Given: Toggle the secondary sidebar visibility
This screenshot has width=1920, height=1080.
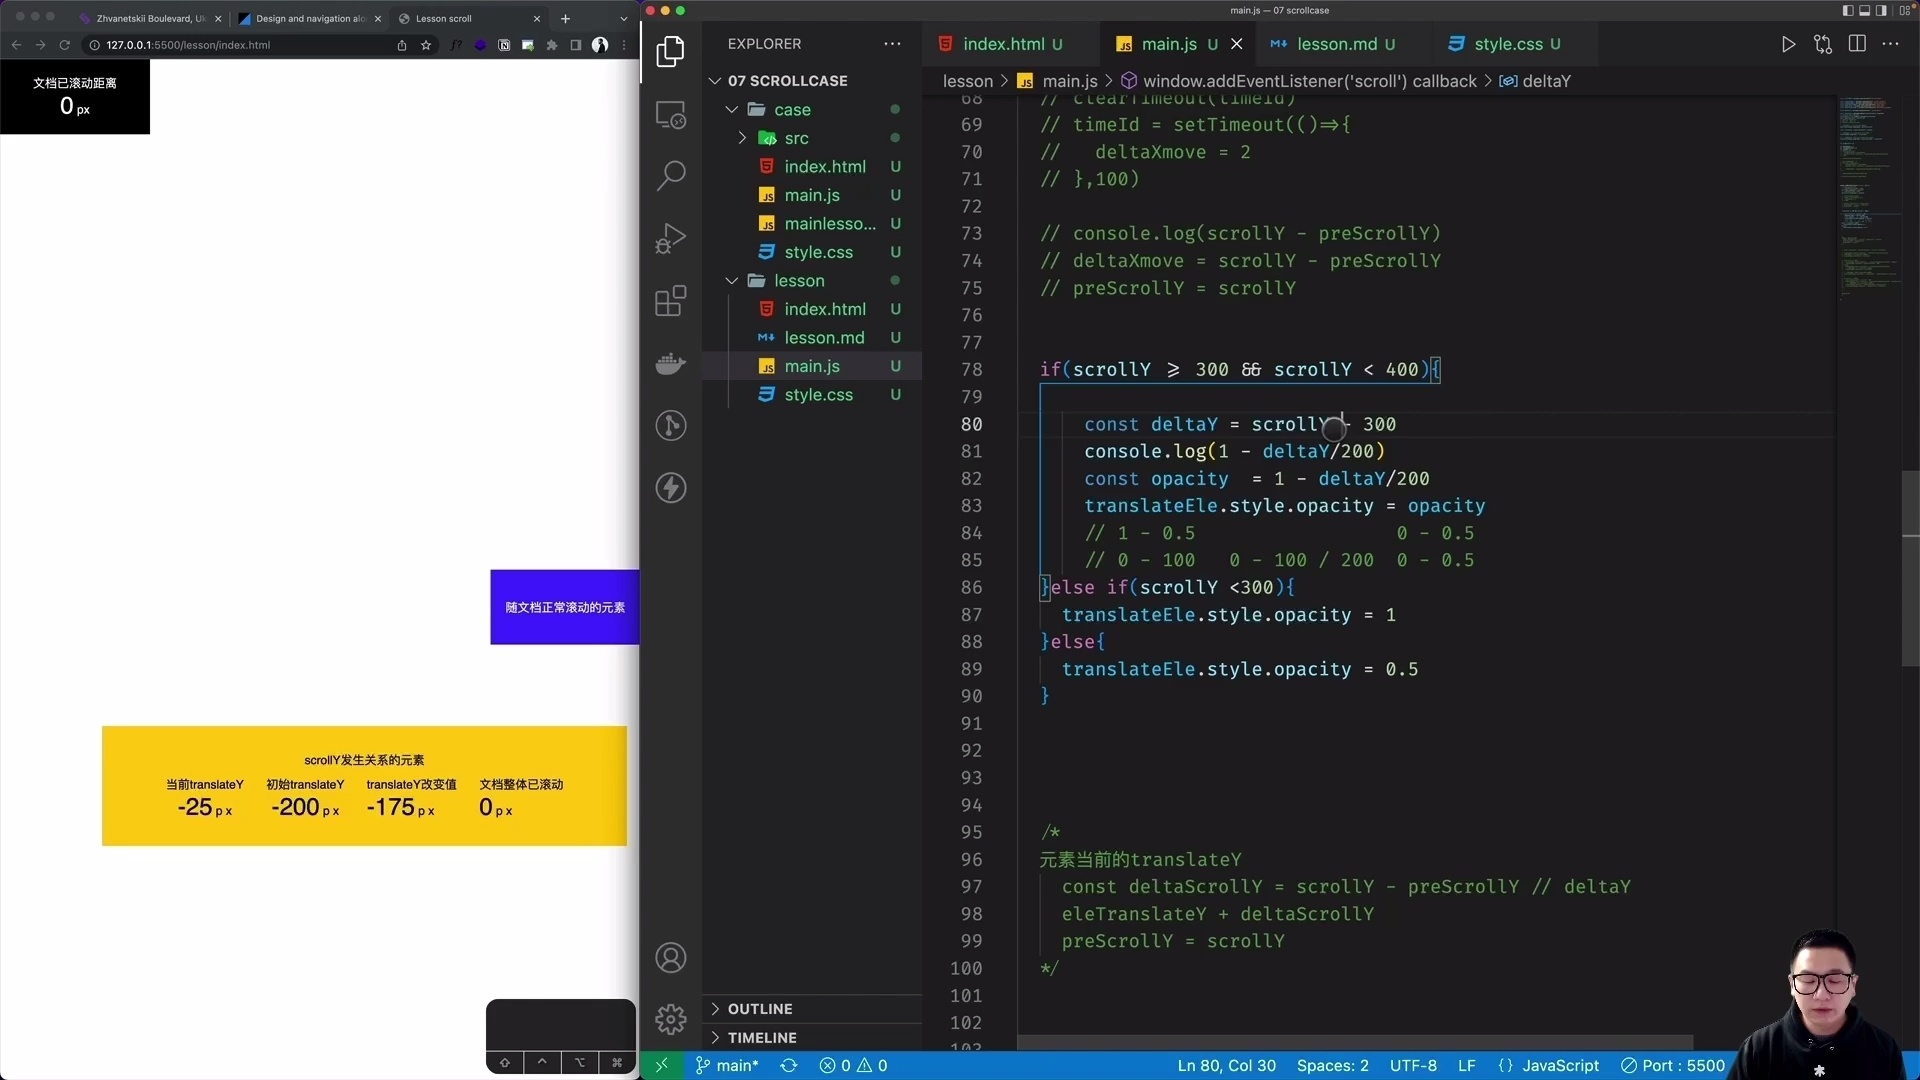Looking at the screenshot, I should pos(1881,10).
